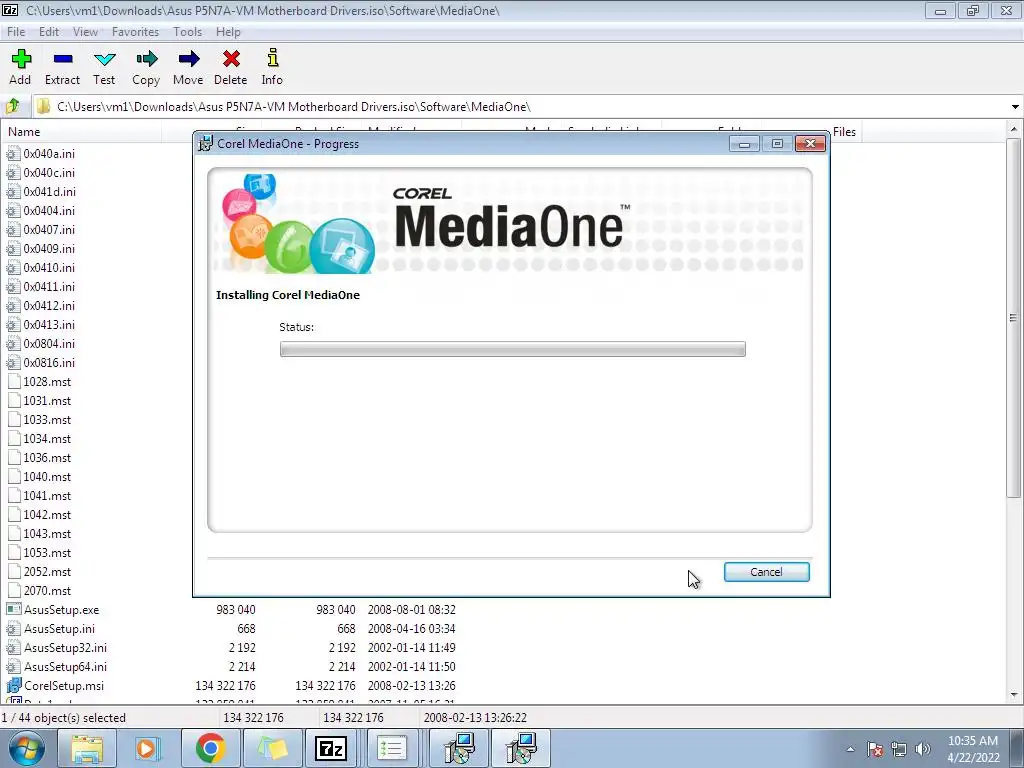Click the Copy toolbar icon

tap(146, 59)
